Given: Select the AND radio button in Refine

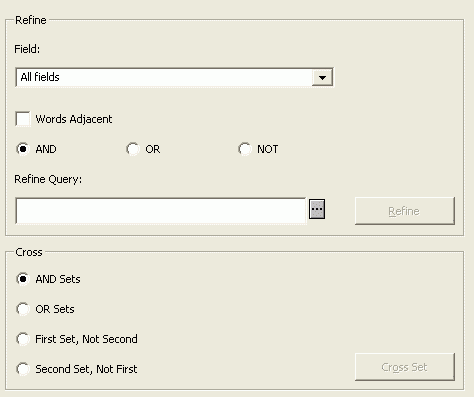Looking at the screenshot, I should pos(23,149).
